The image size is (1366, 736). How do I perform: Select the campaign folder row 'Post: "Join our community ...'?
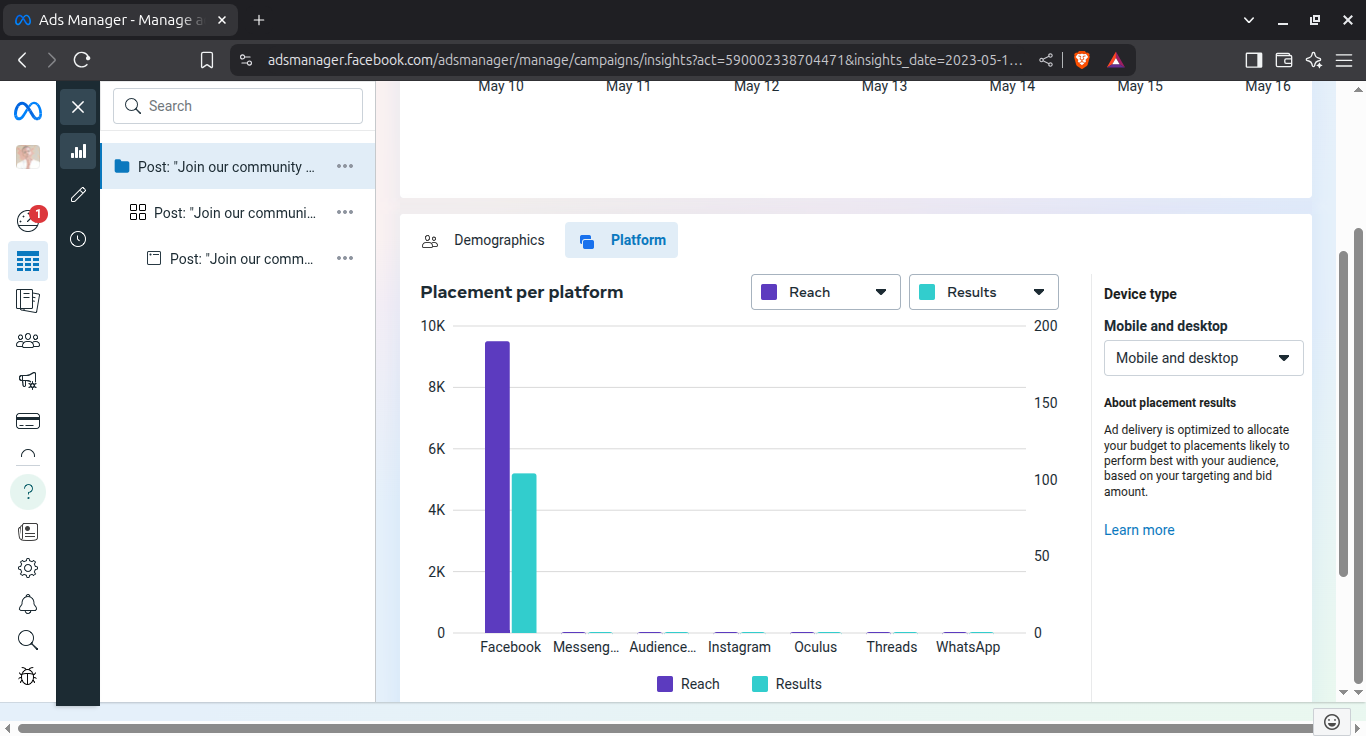coord(238,166)
